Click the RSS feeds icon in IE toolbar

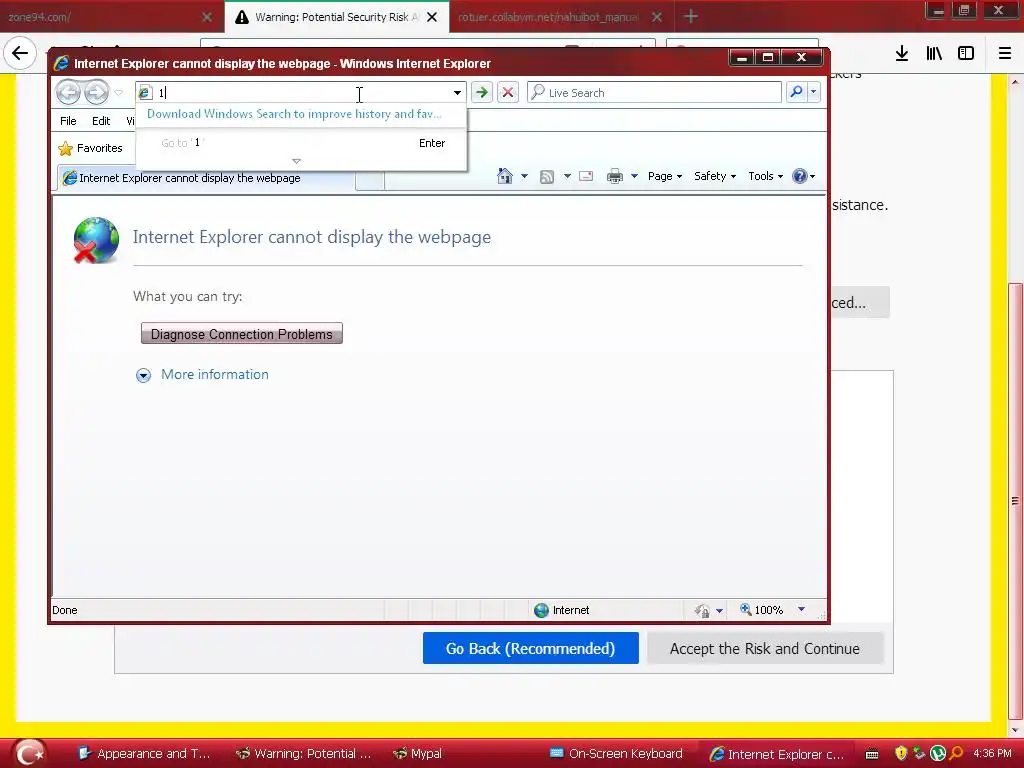tap(547, 176)
